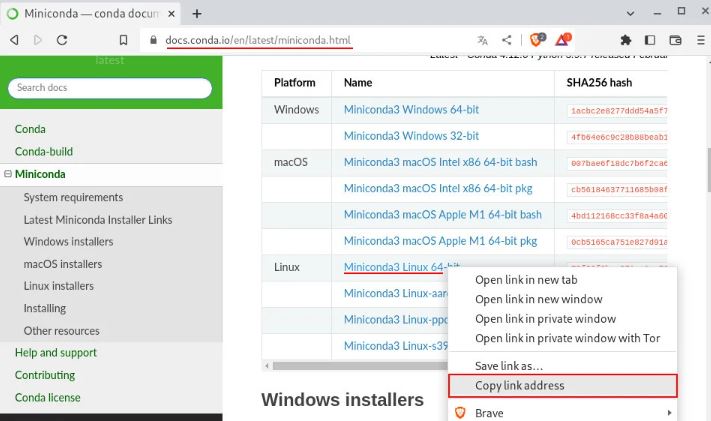
Task: Download Miniconda3 macOS Apple M1 64-bit bash
Action: pyautogui.click(x=443, y=215)
